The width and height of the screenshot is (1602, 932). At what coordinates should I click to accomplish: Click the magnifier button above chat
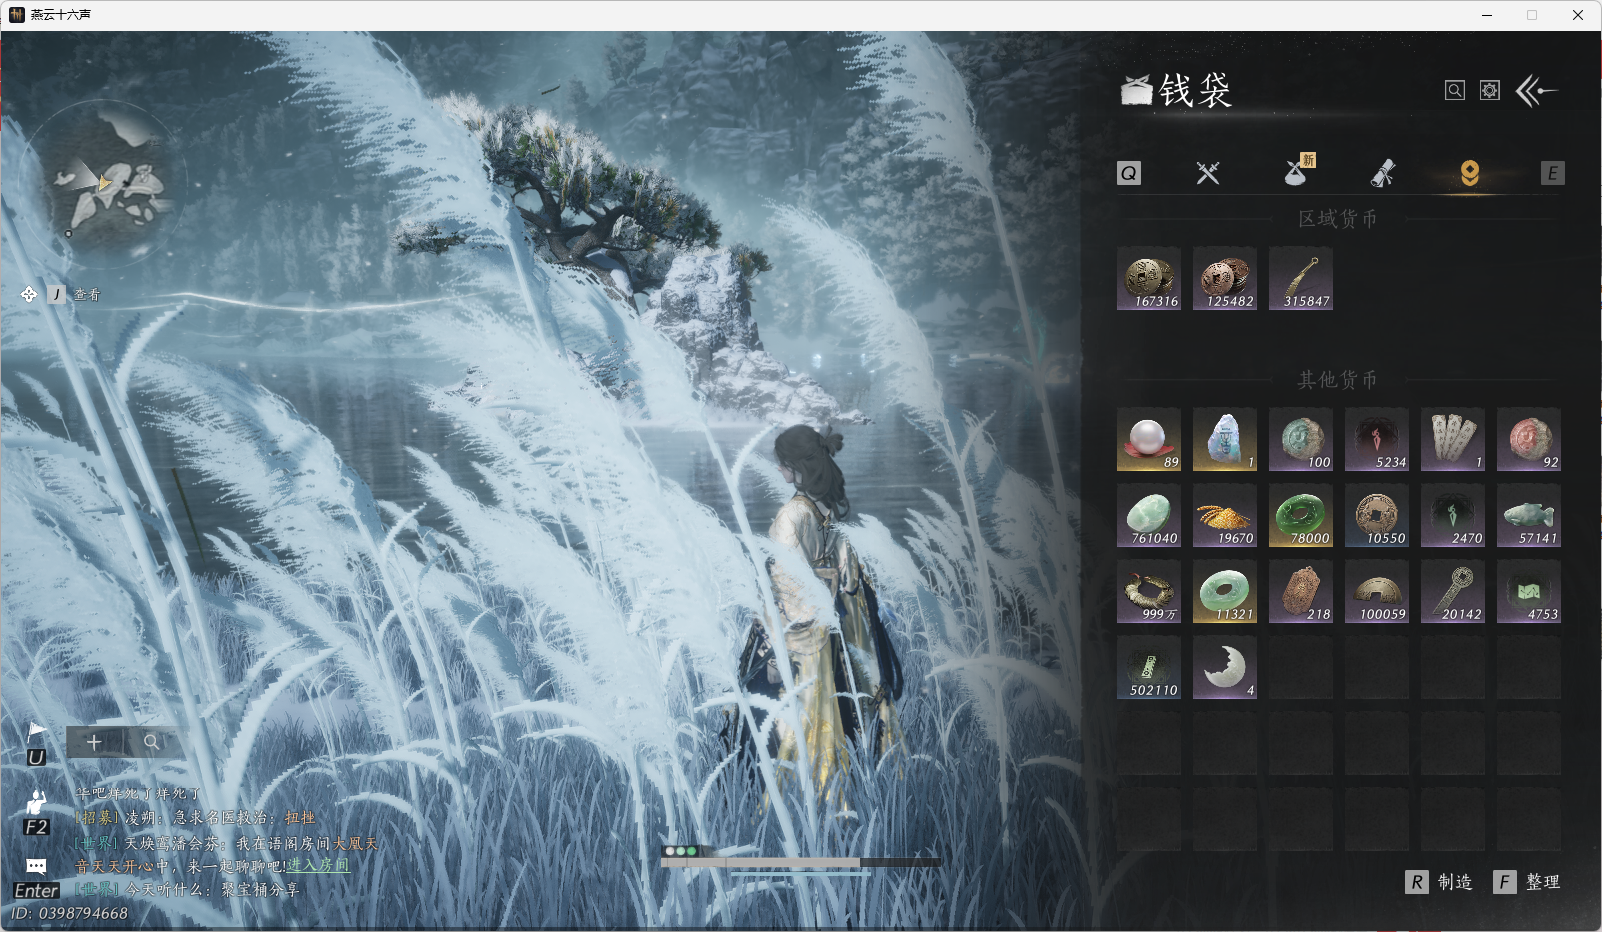tap(151, 742)
